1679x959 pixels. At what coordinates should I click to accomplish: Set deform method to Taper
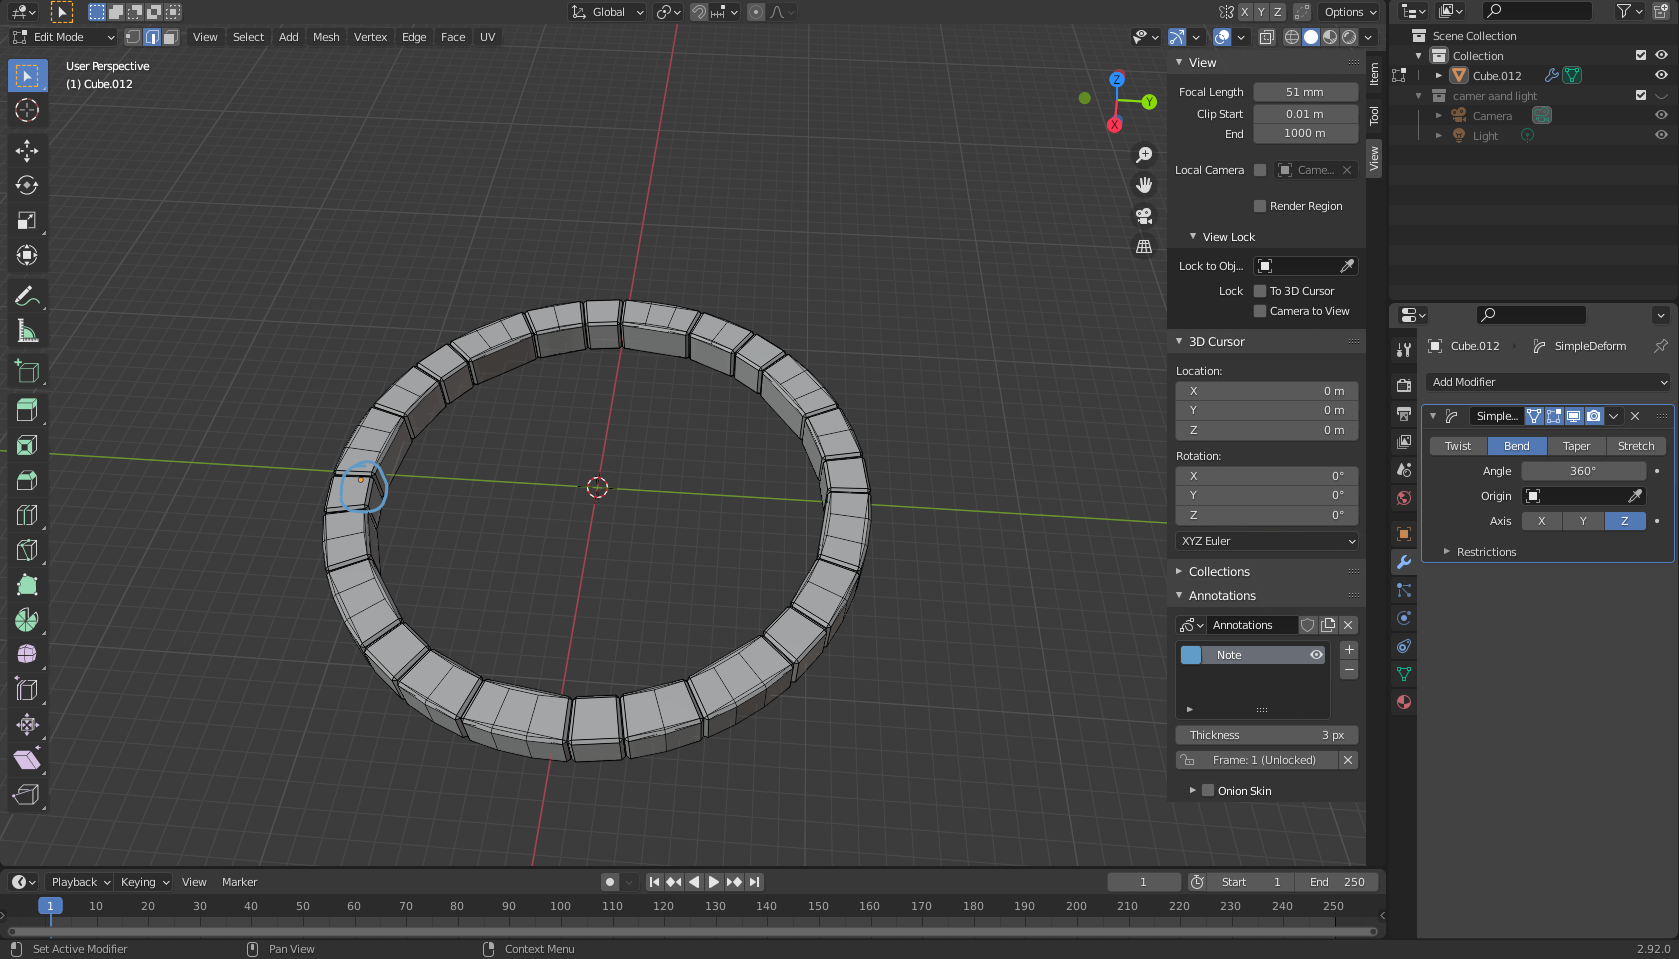[x=1576, y=446]
